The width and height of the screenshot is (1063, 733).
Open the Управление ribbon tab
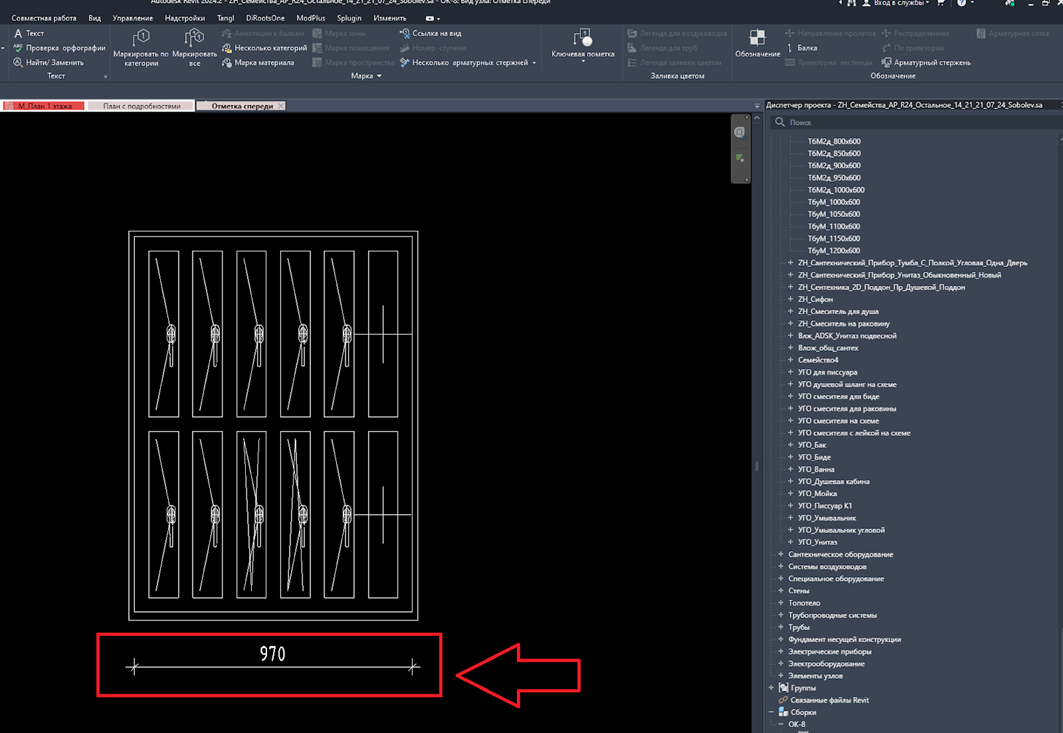coord(133,18)
